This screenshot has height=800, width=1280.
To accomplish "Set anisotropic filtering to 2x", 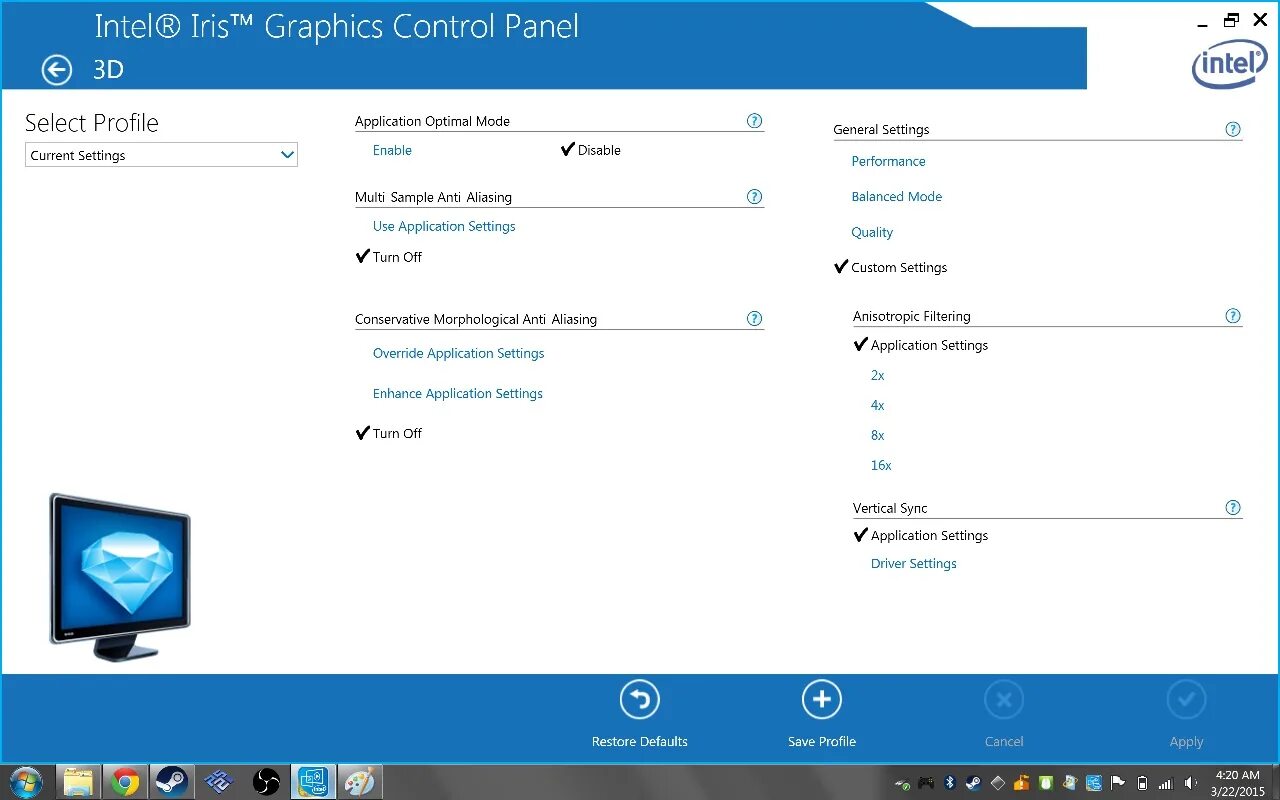I will click(x=878, y=375).
